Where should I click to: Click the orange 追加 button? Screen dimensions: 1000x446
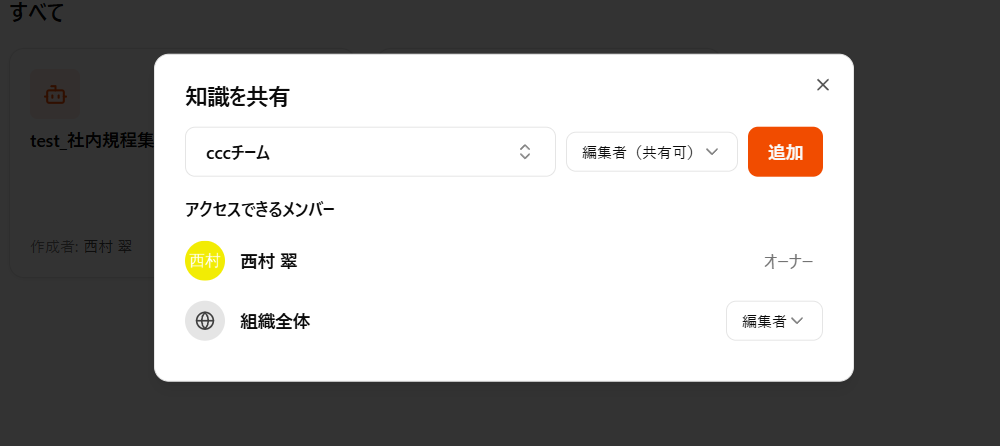(x=785, y=152)
